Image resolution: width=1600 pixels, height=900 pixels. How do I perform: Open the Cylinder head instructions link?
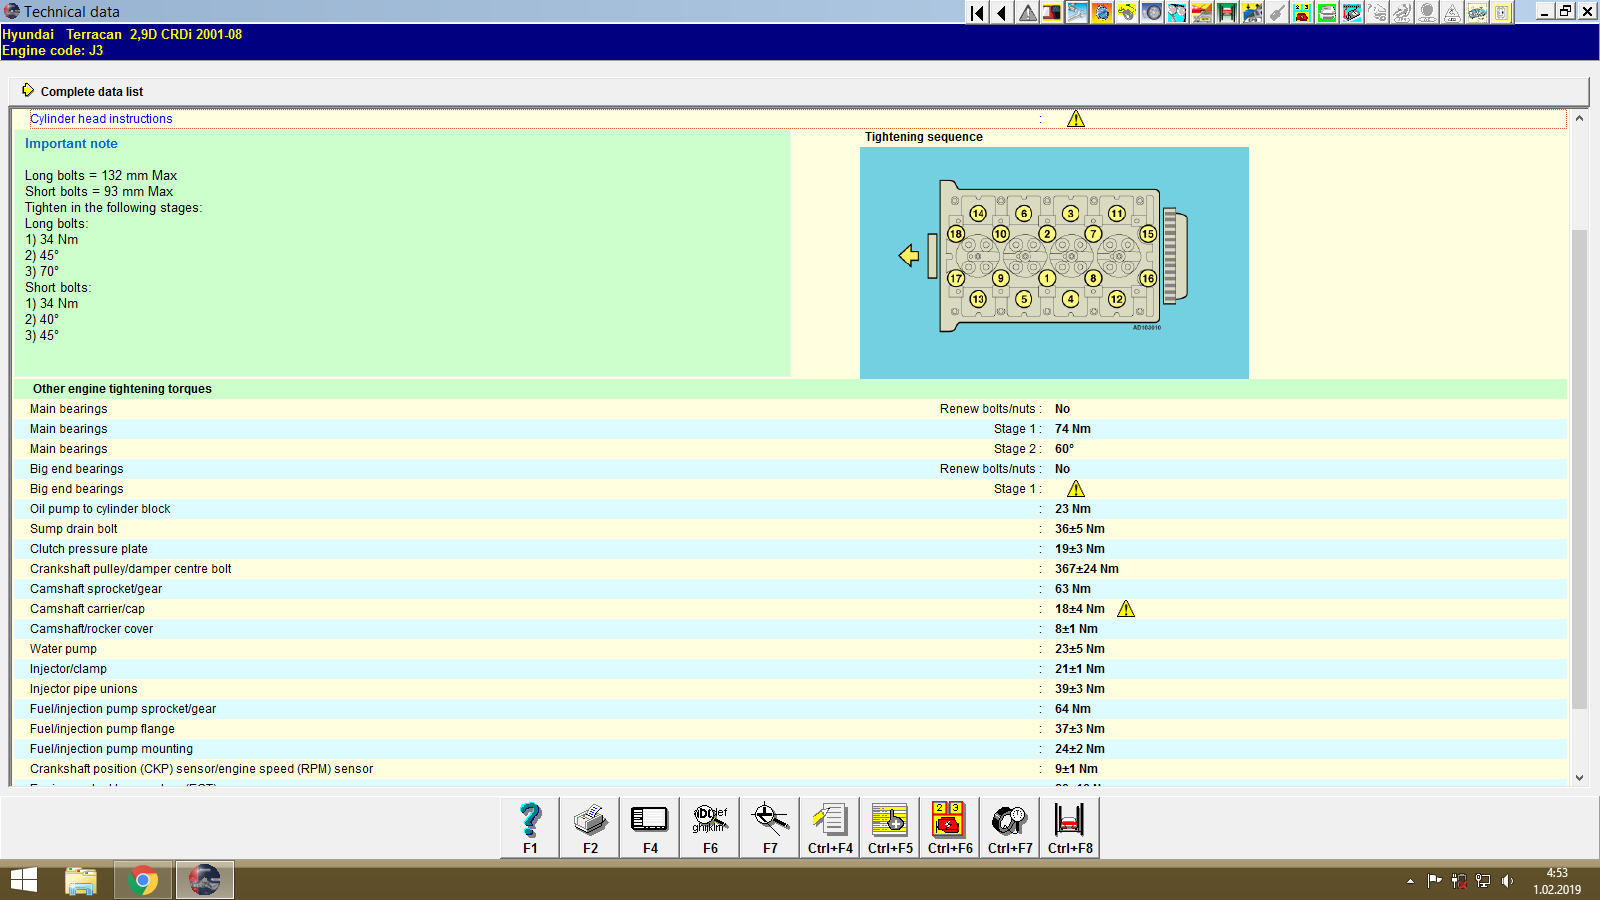pyautogui.click(x=101, y=118)
